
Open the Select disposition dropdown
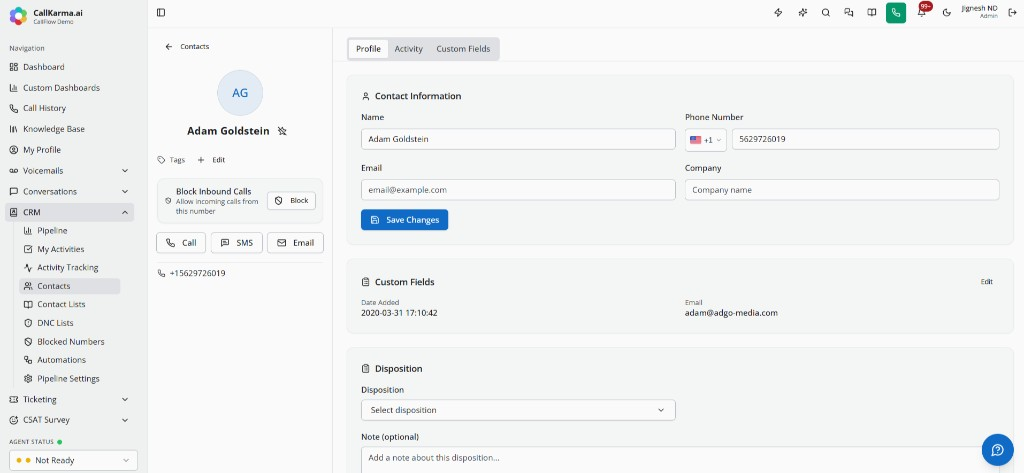coord(518,410)
